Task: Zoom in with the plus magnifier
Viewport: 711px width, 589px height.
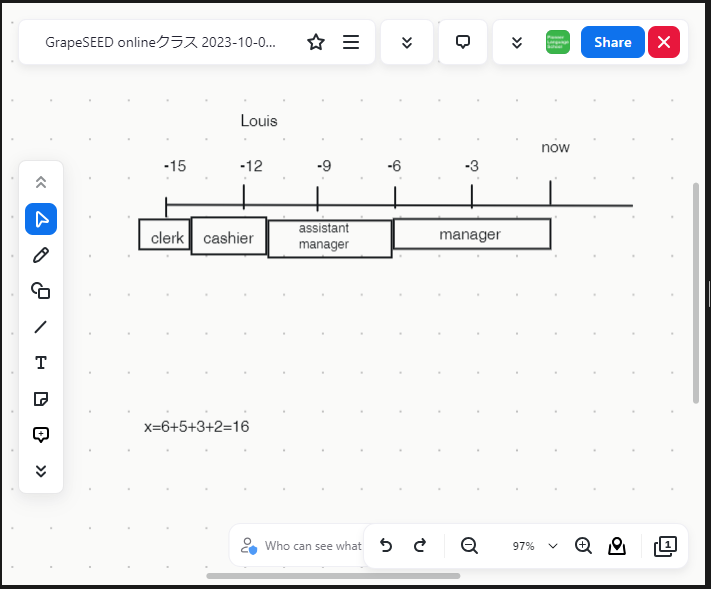Action: pyautogui.click(x=584, y=546)
